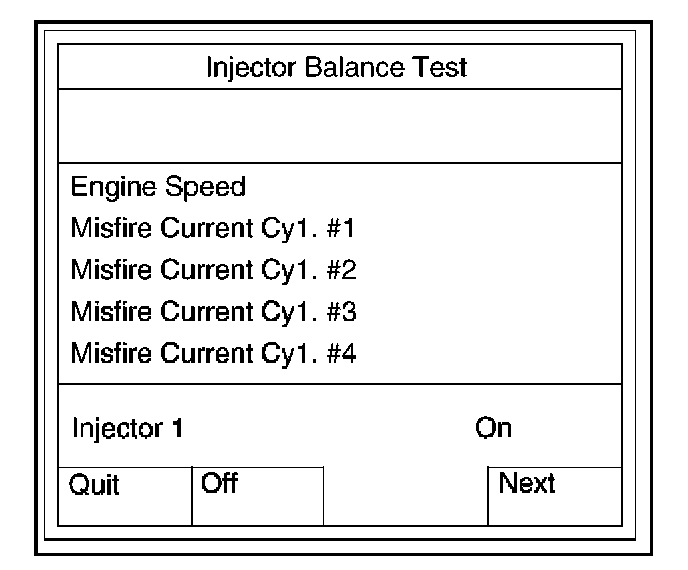Select the Engine Speed parameter row
Screen dimensions: 688x570
pos(158,187)
